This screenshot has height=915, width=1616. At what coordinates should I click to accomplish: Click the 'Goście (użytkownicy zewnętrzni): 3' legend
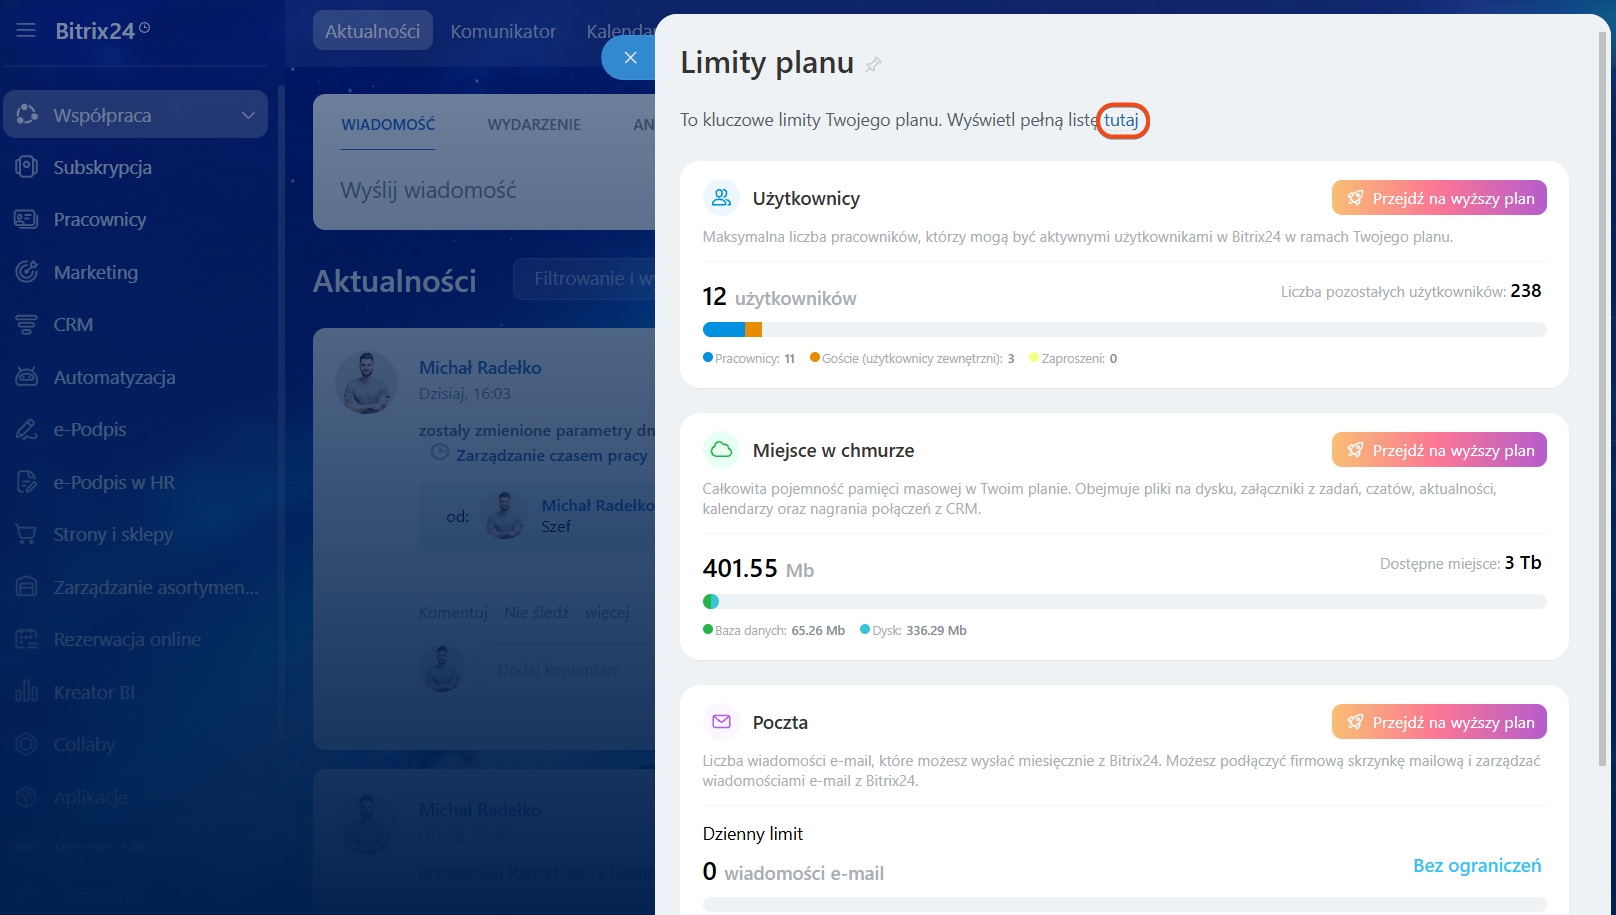tap(912, 358)
